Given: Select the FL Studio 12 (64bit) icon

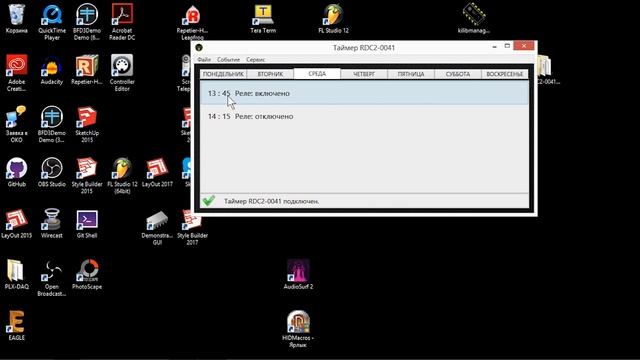Looking at the screenshot, I should (x=122, y=169).
